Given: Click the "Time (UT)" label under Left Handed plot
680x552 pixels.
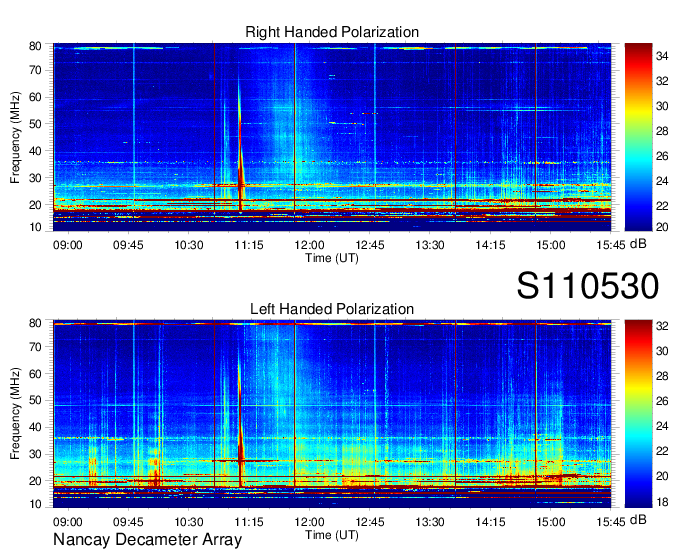Looking at the screenshot, I should (332, 536).
